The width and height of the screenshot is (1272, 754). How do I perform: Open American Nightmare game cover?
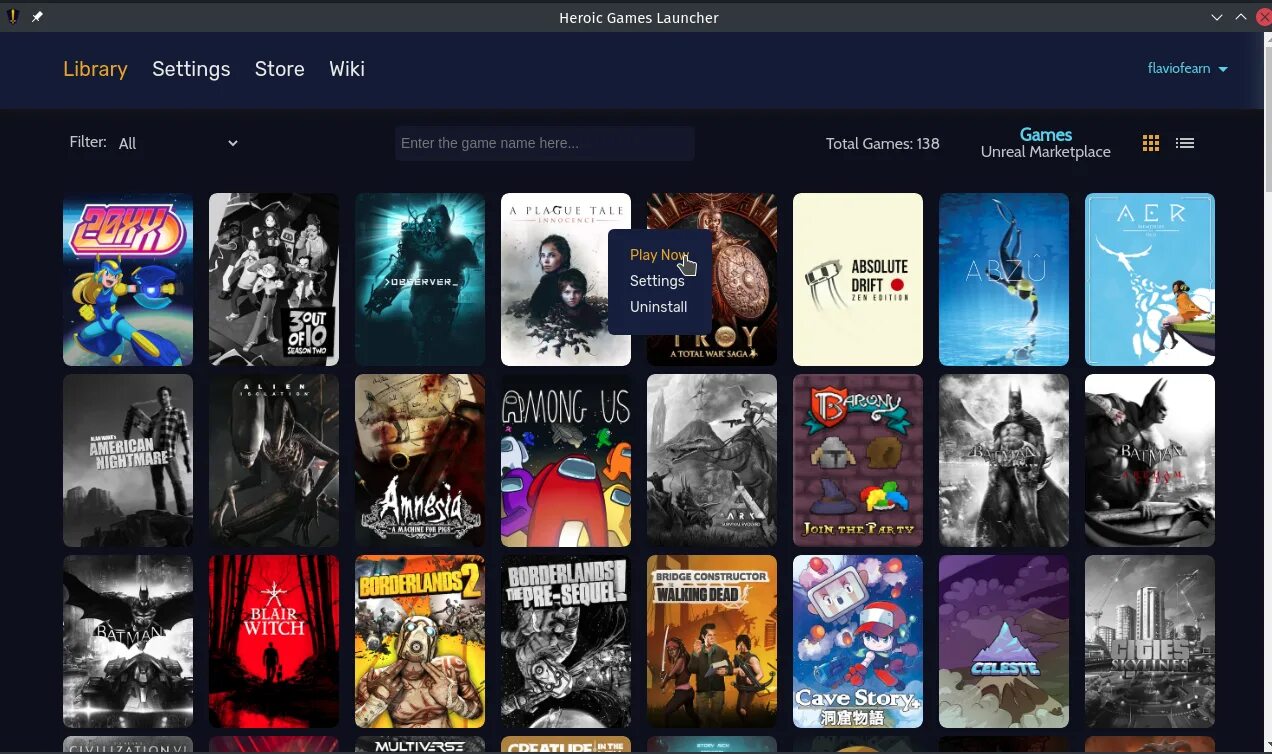128,460
